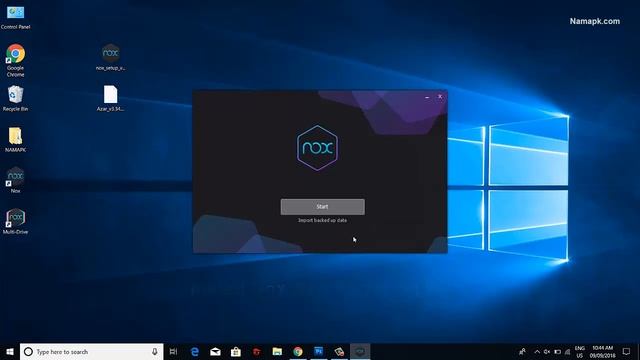The height and width of the screenshot is (360, 640).
Task: Open Google Chrome desktop shortcut
Action: tap(16, 60)
